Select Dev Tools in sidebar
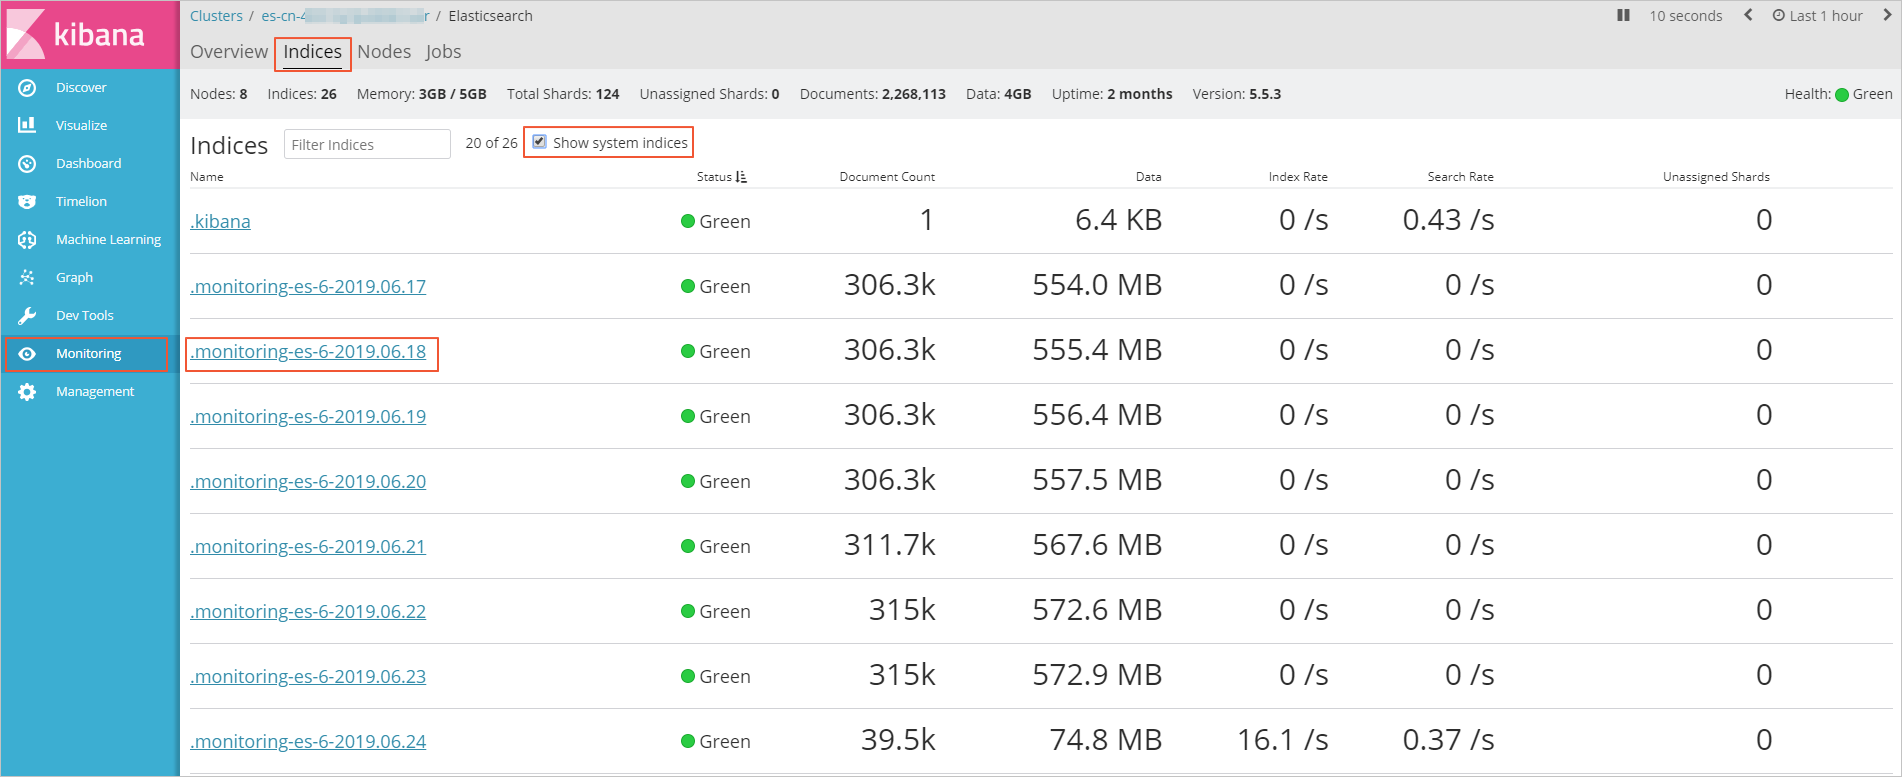Image resolution: width=1902 pixels, height=777 pixels. click(84, 316)
